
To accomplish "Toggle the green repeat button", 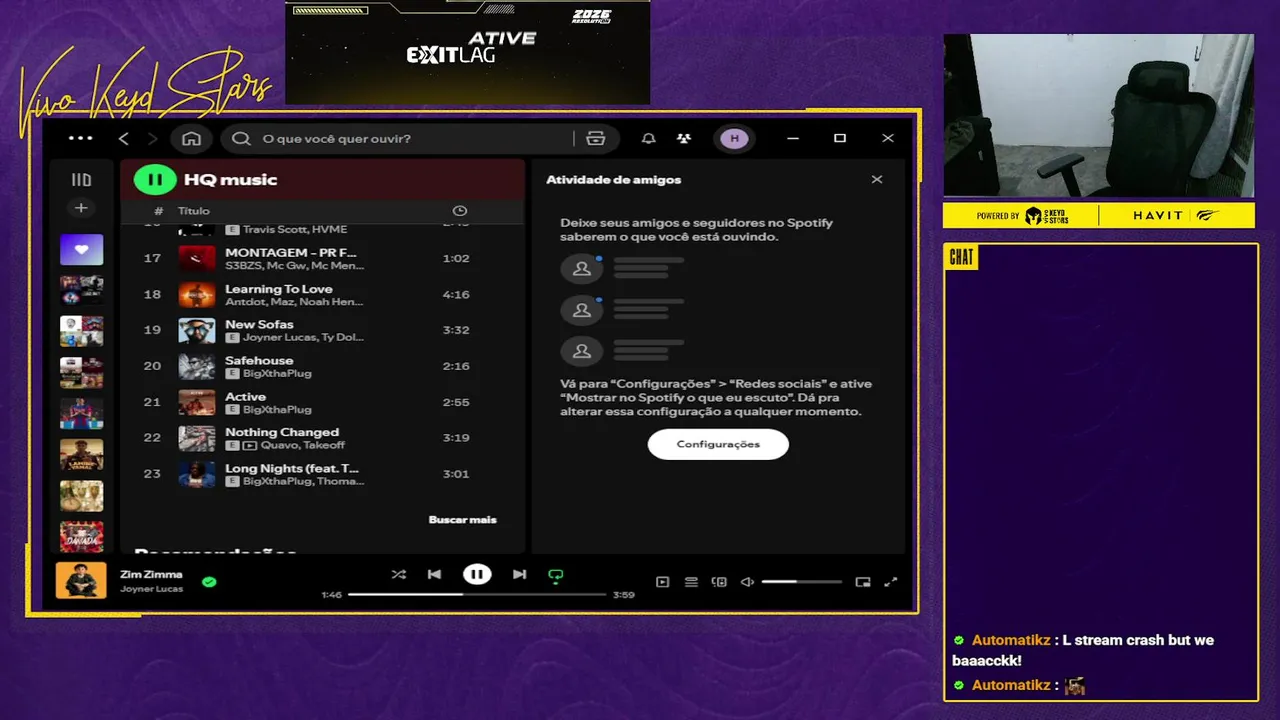I will pos(556,575).
